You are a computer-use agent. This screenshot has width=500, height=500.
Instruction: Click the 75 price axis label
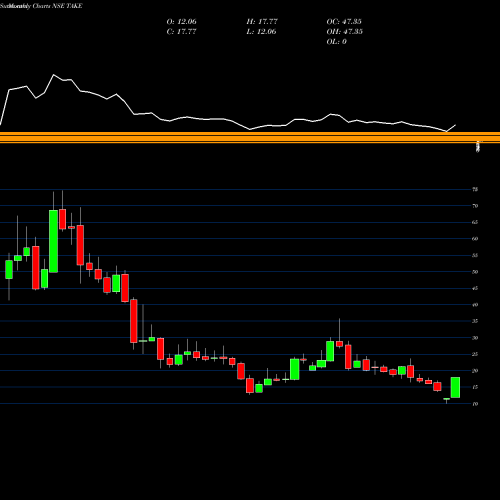click(x=475, y=189)
